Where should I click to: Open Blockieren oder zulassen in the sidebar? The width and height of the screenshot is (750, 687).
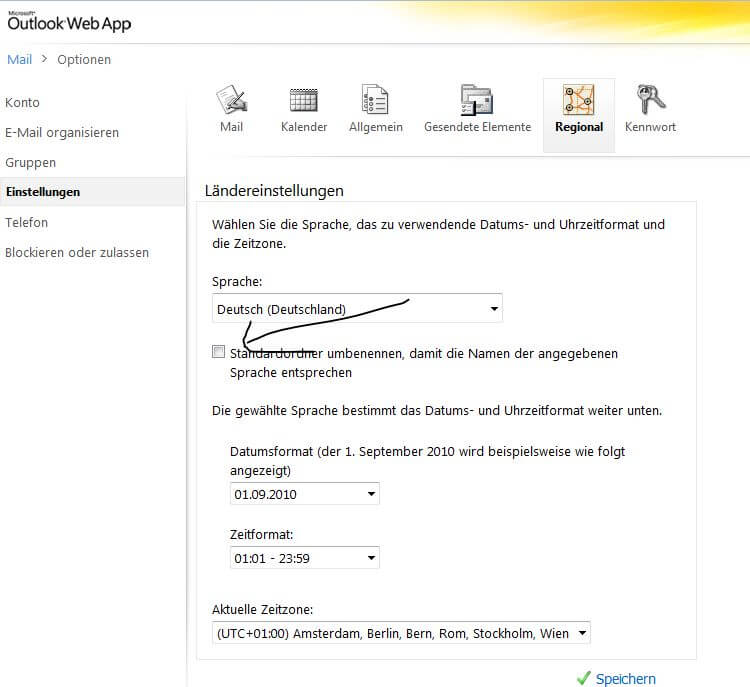(x=77, y=252)
